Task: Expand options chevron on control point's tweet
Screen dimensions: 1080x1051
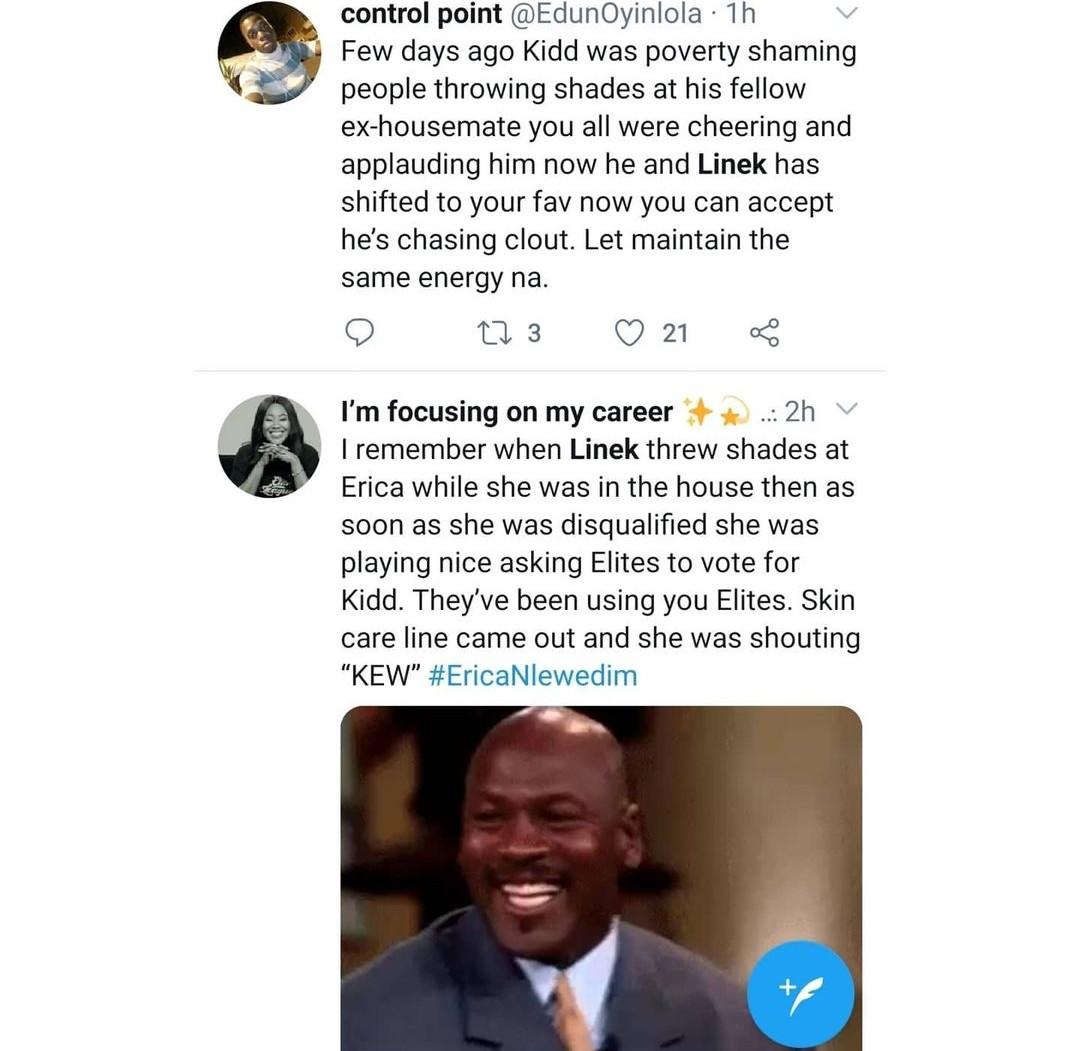Action: click(x=846, y=14)
